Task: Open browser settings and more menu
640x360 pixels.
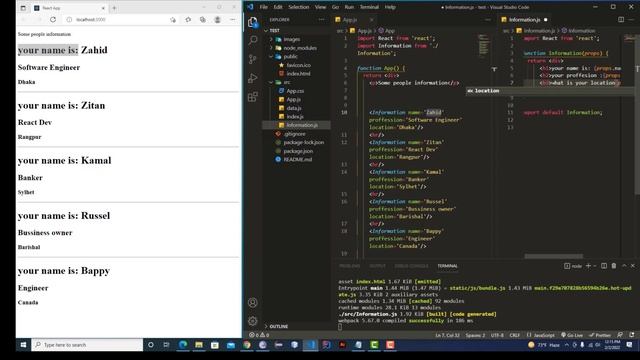Action: point(232,19)
